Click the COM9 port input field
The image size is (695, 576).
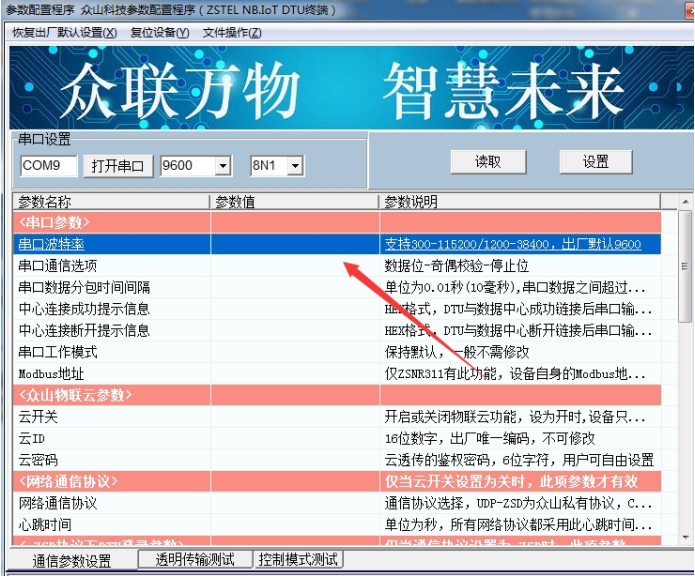click(x=49, y=166)
